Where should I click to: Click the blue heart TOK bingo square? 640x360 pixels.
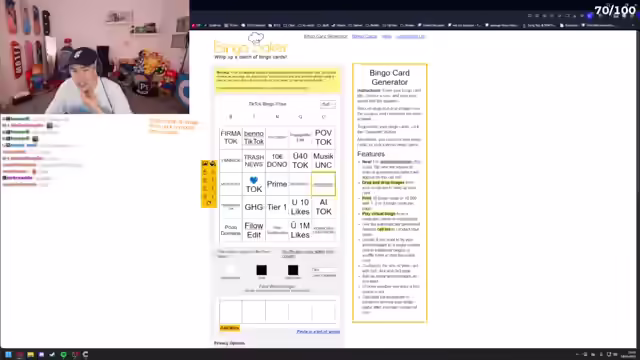pyautogui.click(x=254, y=184)
